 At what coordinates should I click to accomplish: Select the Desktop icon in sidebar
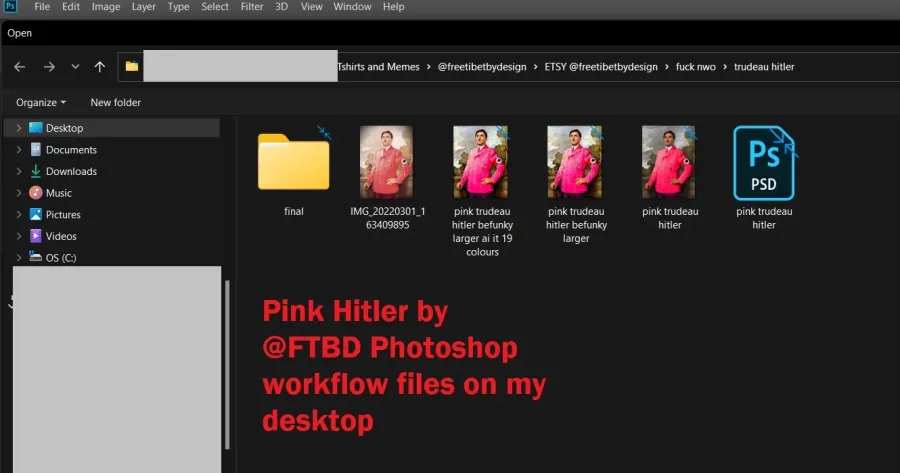coord(36,127)
